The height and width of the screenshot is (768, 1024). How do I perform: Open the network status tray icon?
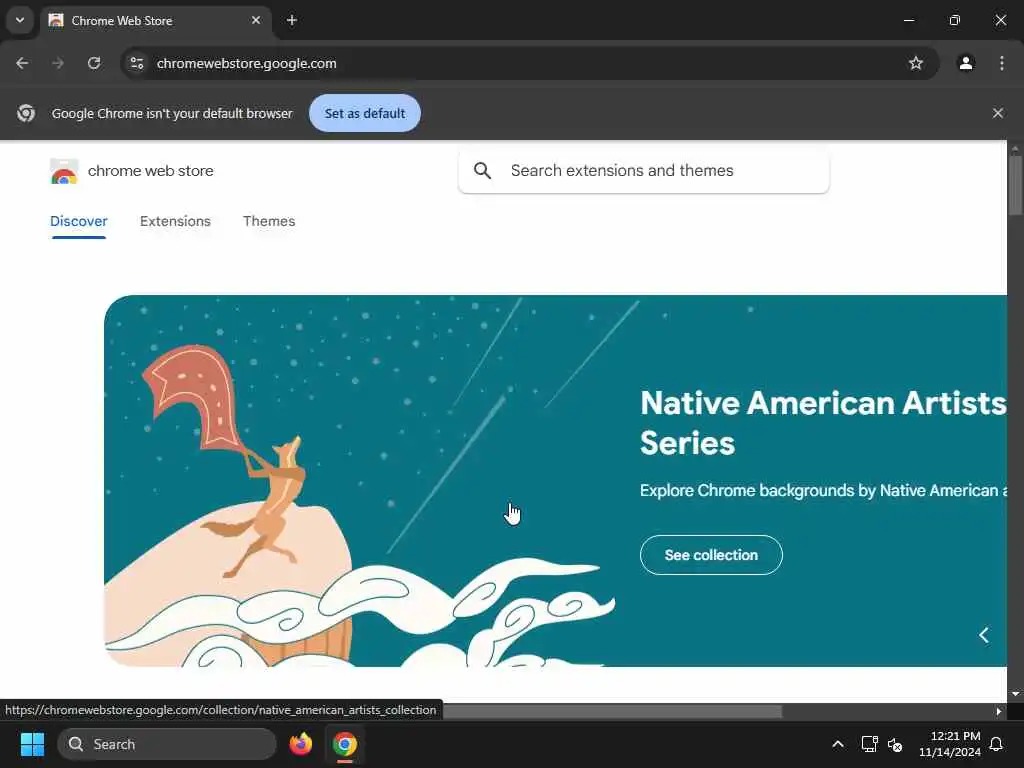869,744
